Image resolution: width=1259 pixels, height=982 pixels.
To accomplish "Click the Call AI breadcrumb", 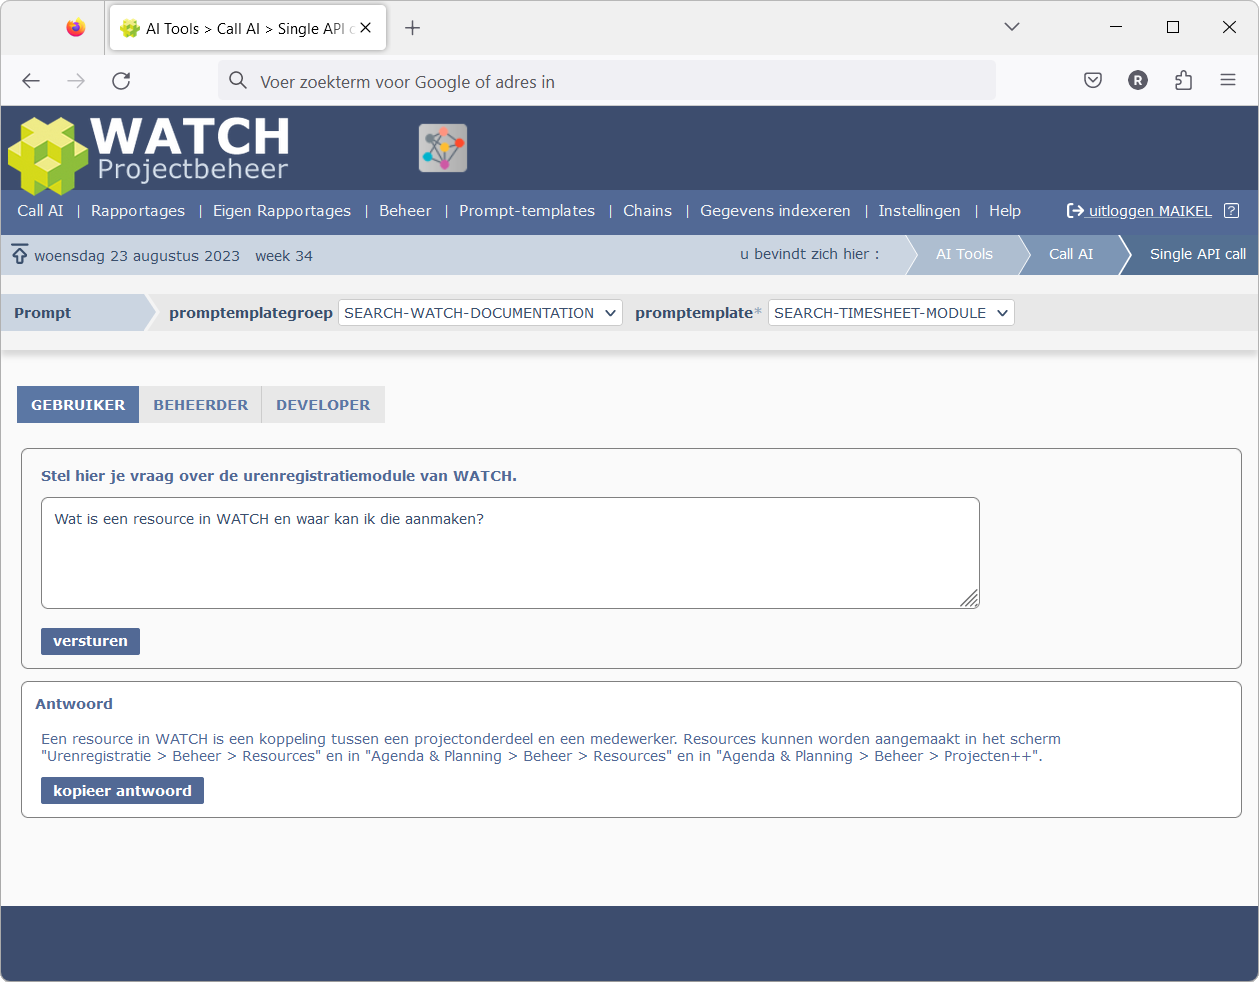I will click(1071, 254).
